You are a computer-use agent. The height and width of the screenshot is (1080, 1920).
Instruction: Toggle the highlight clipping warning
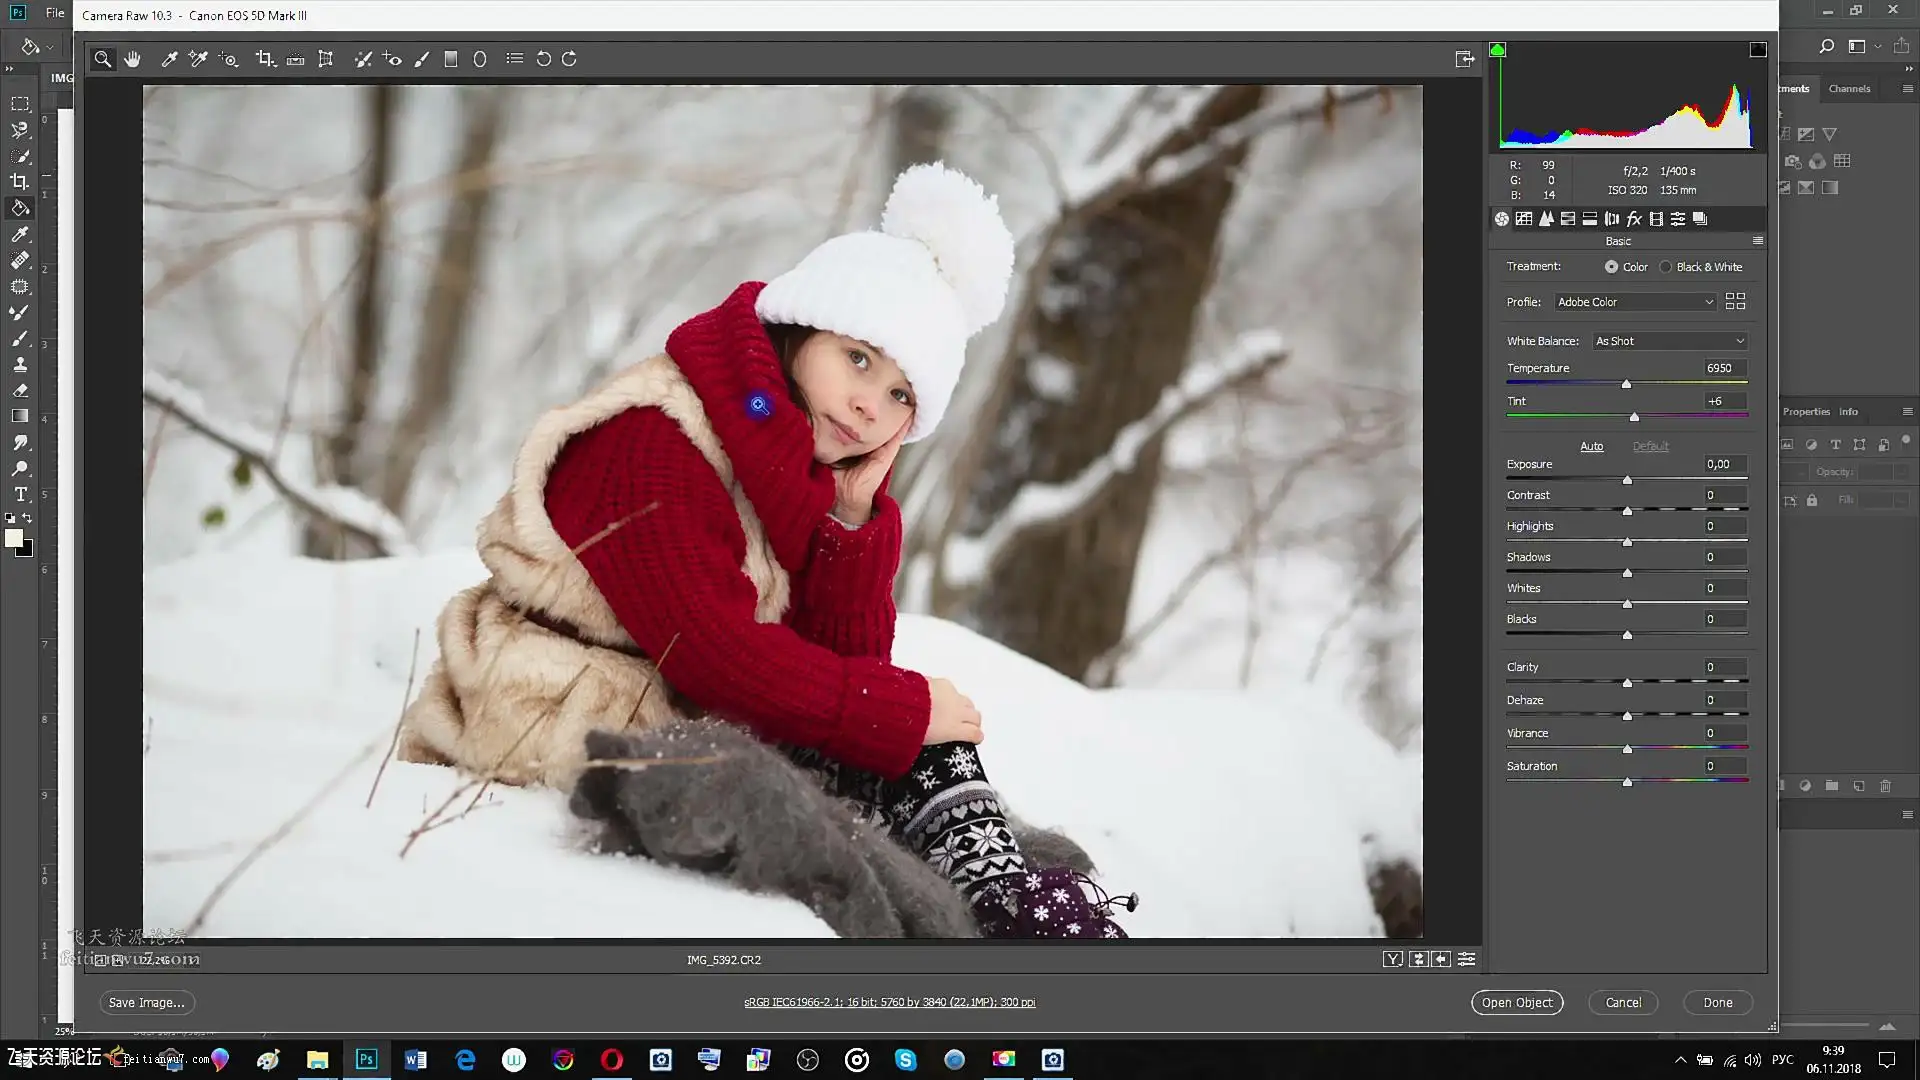(x=1757, y=50)
